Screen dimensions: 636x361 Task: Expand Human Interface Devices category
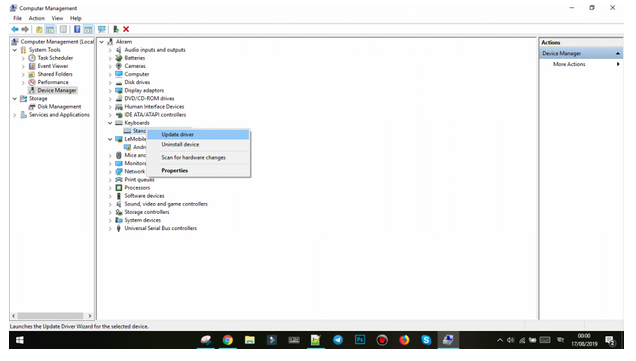(x=110, y=107)
